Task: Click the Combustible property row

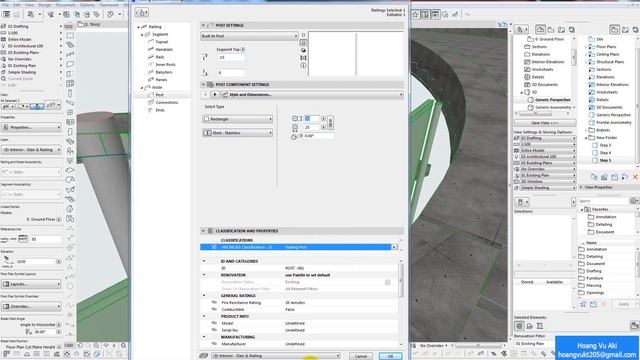Action: pyautogui.click(x=298, y=310)
